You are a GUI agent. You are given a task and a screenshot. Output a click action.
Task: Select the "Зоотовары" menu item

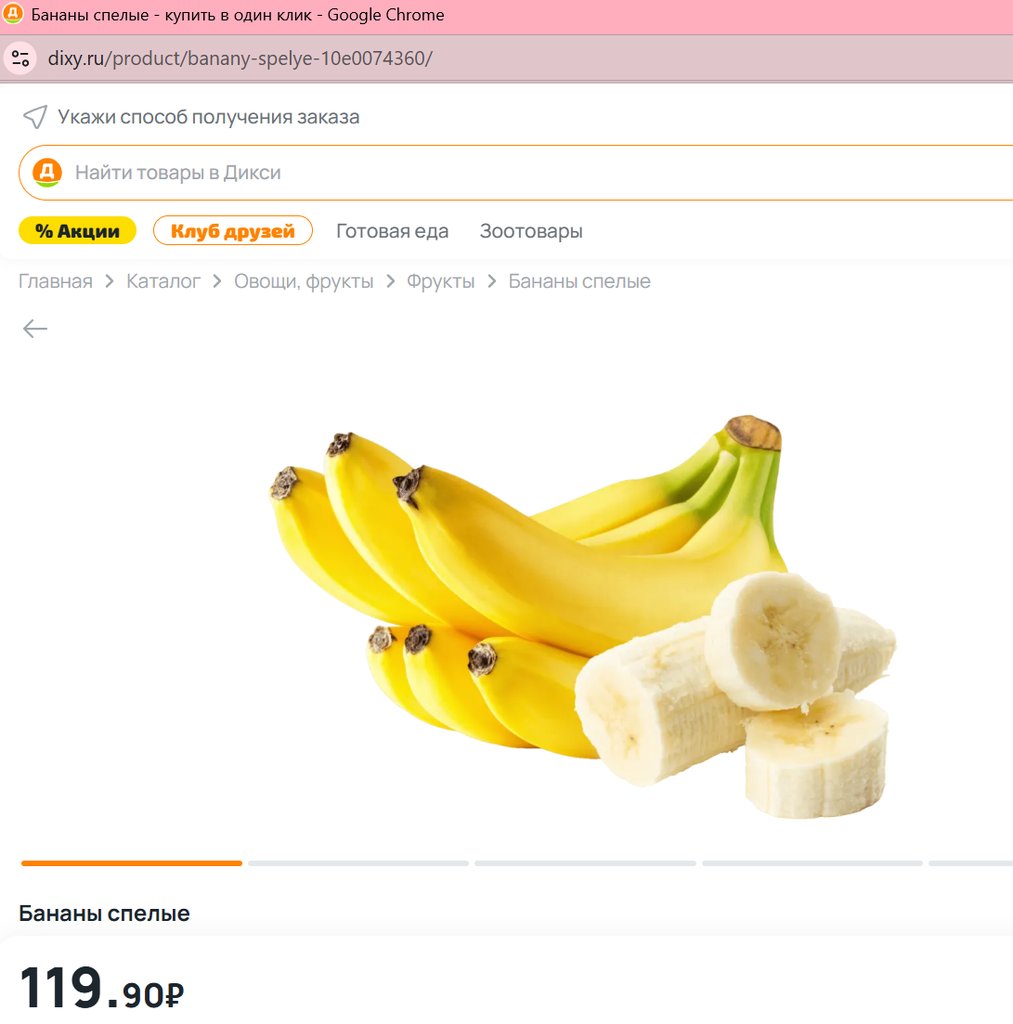[x=531, y=231]
